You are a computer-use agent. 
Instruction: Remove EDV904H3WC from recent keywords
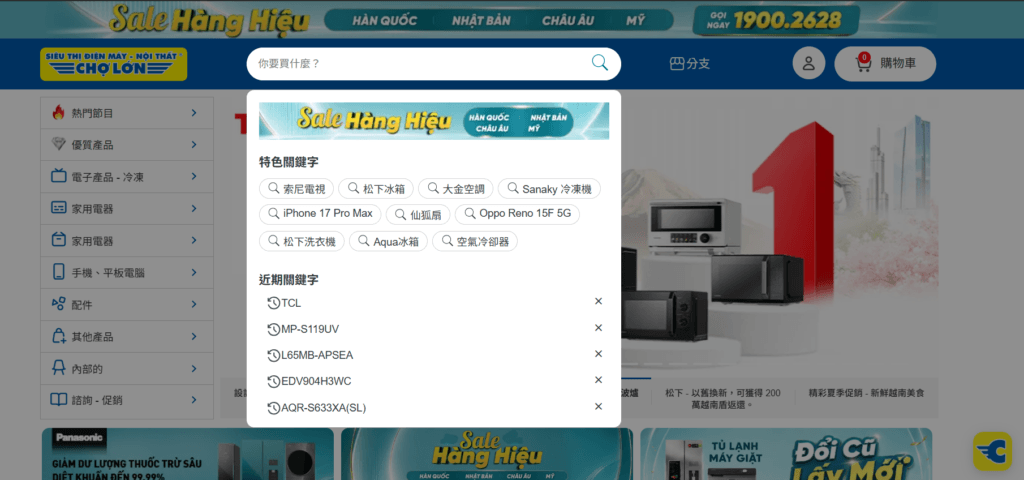[598, 379]
